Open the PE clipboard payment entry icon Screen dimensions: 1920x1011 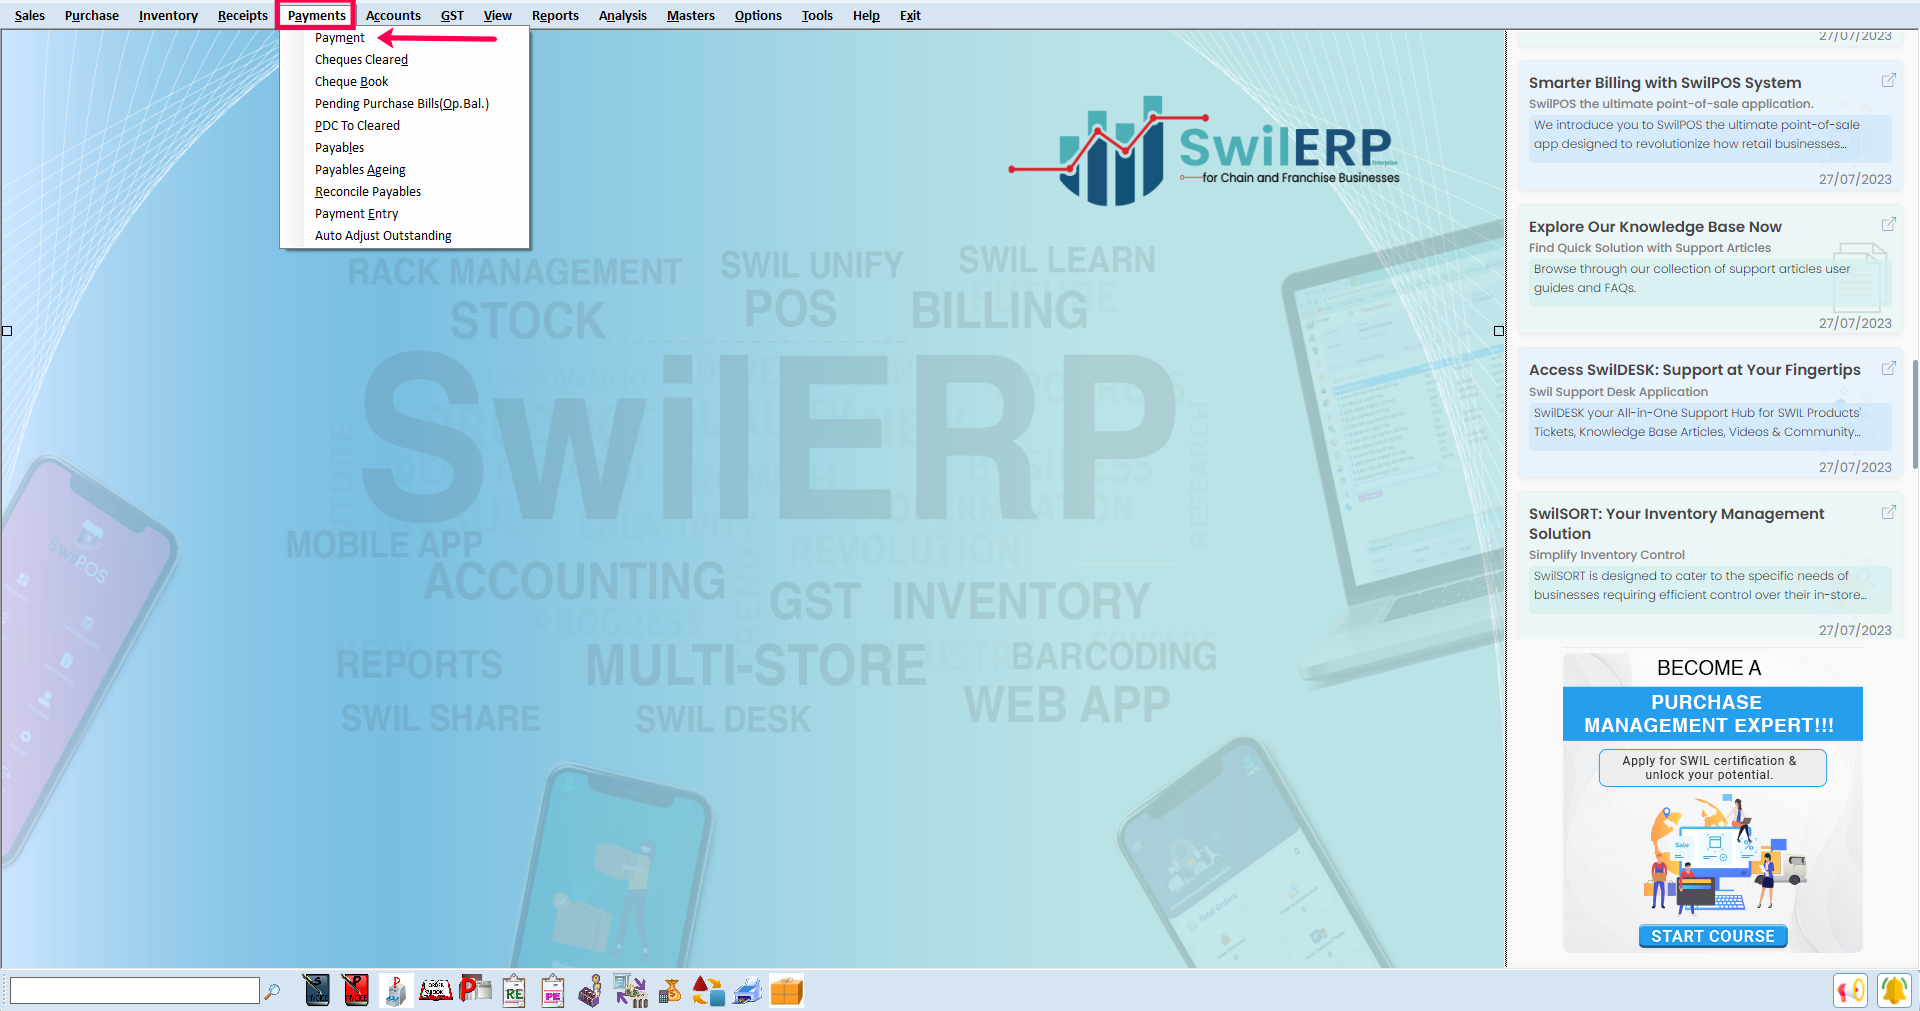(x=553, y=990)
